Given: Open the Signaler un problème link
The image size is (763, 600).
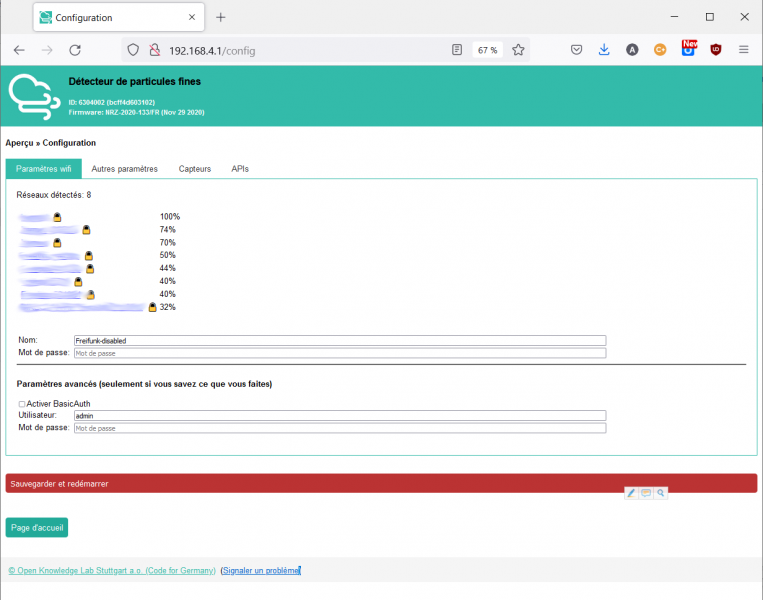Looking at the screenshot, I should (260, 570).
